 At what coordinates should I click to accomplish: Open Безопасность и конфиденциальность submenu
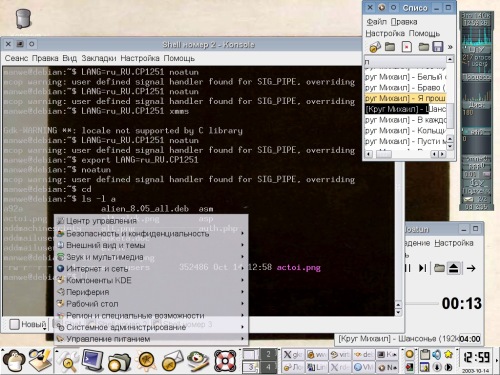click(151, 234)
